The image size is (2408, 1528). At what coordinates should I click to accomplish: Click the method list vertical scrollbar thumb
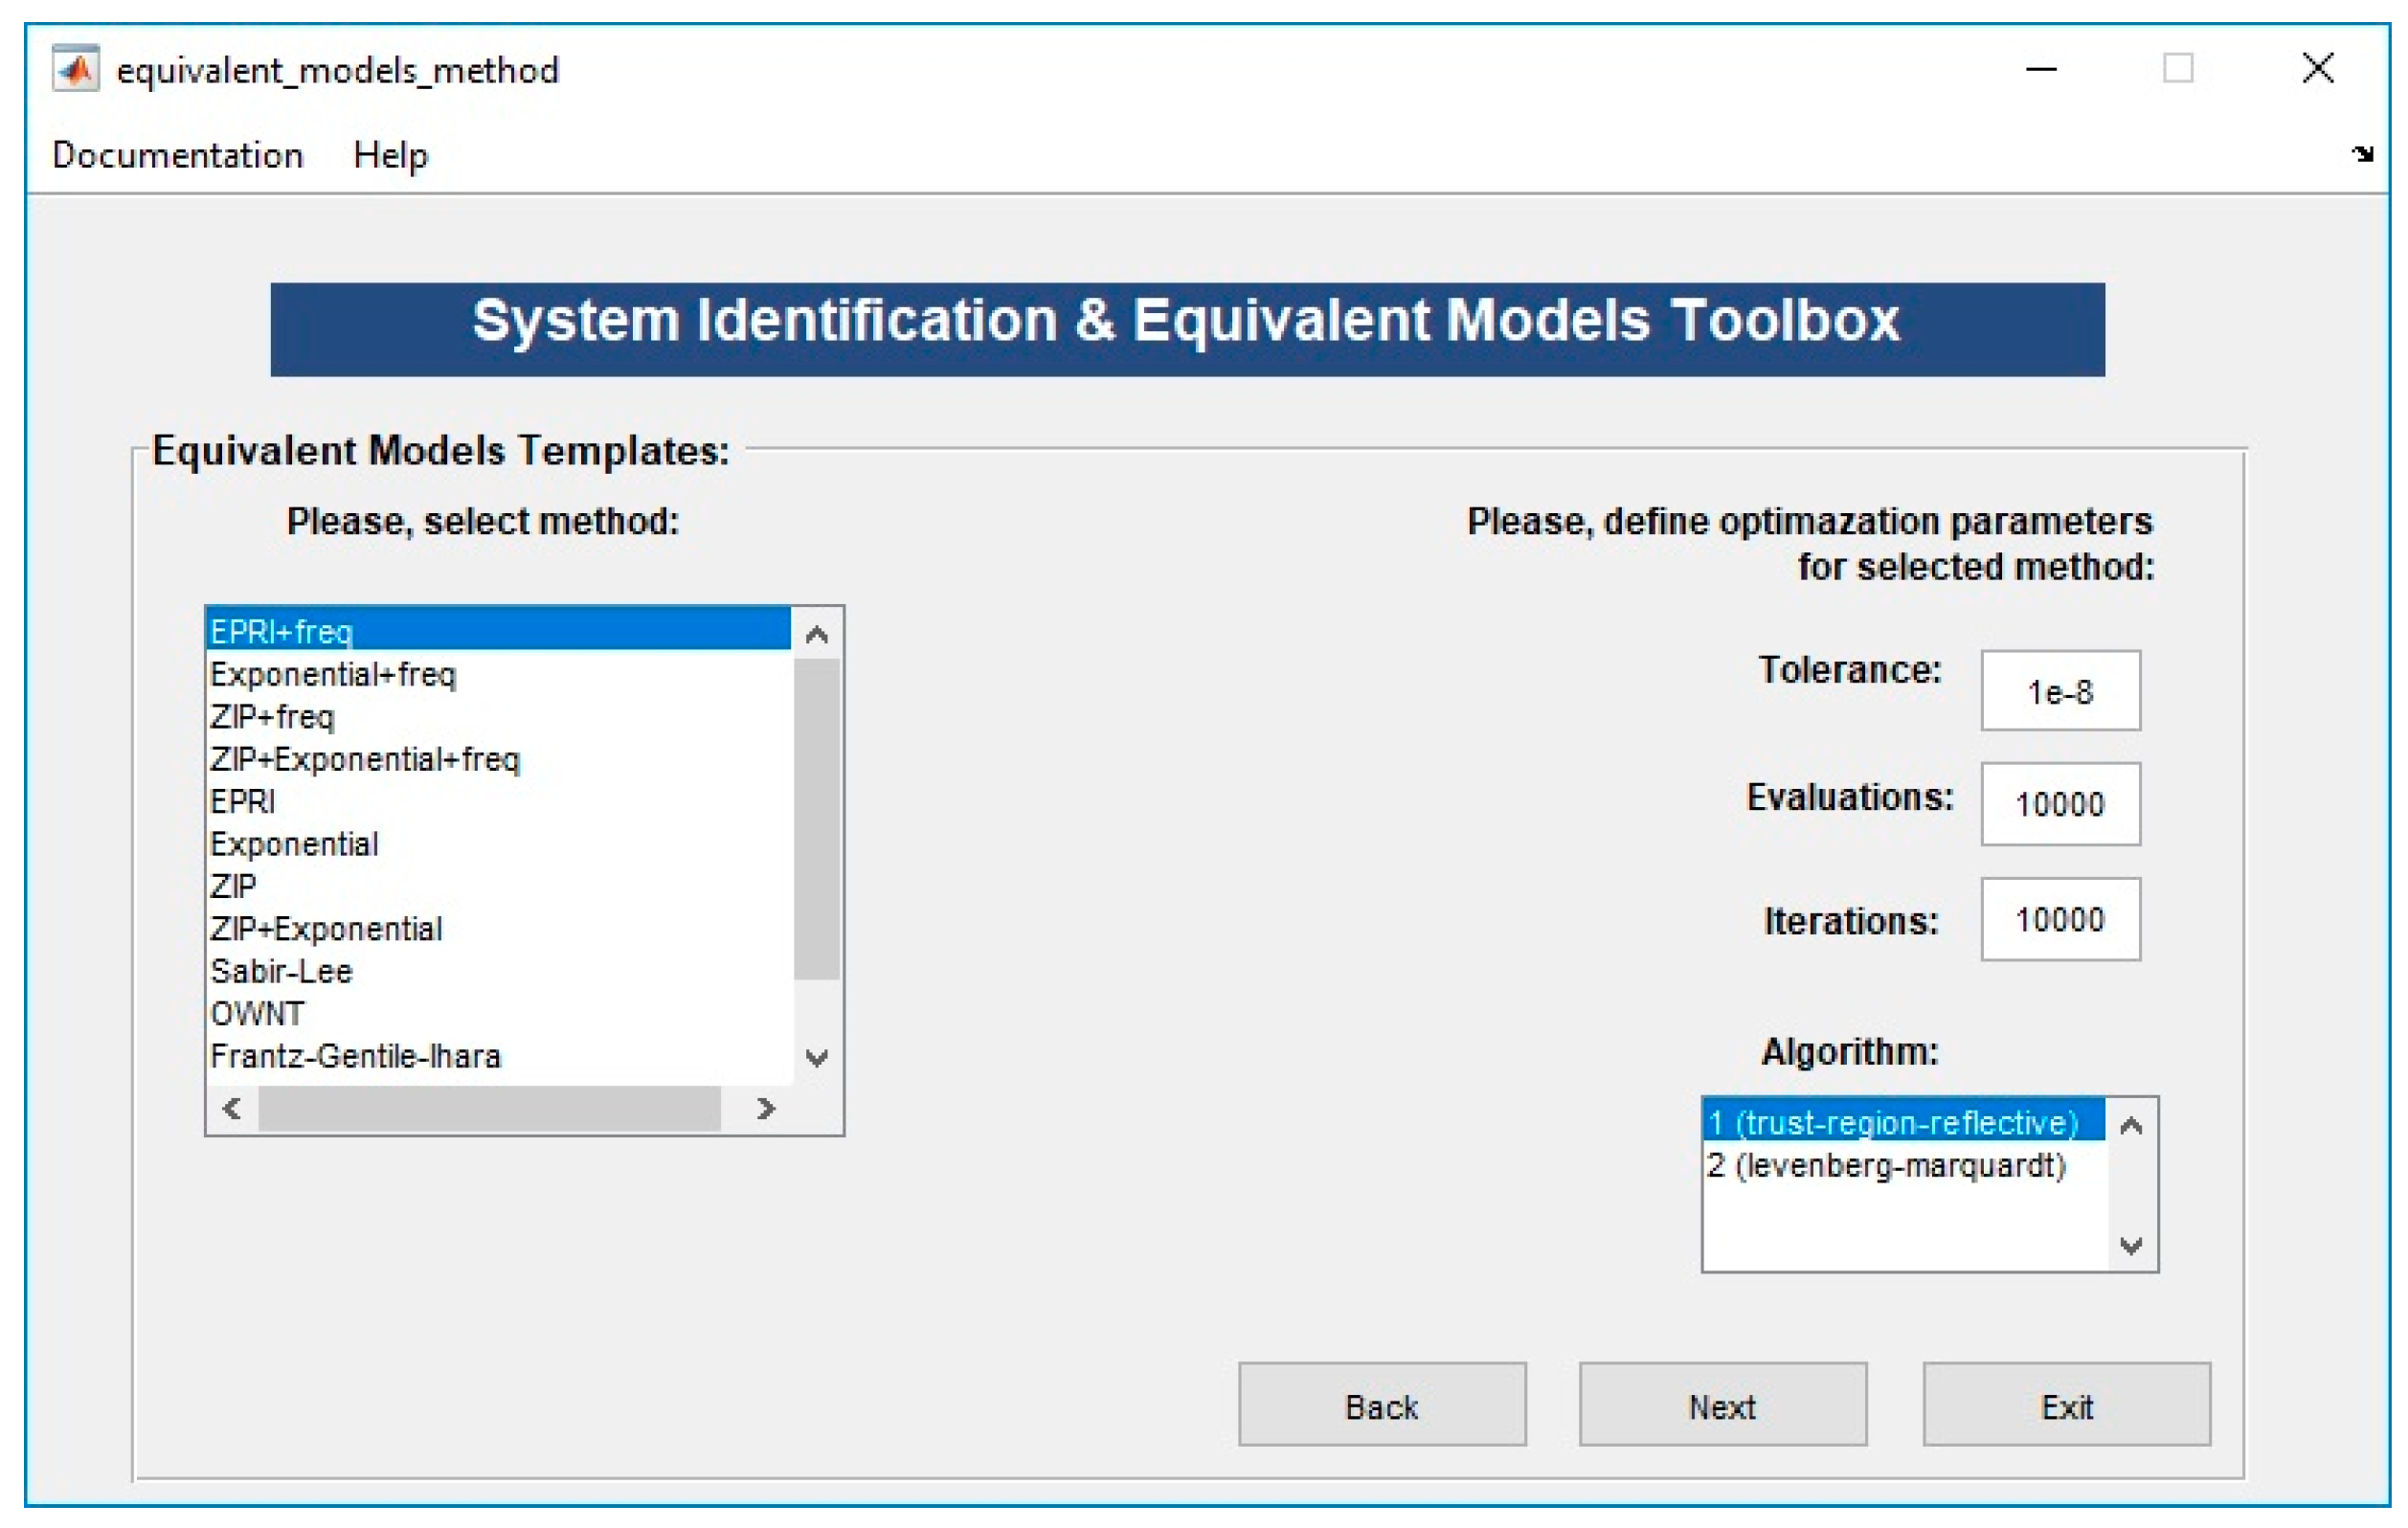[x=817, y=818]
